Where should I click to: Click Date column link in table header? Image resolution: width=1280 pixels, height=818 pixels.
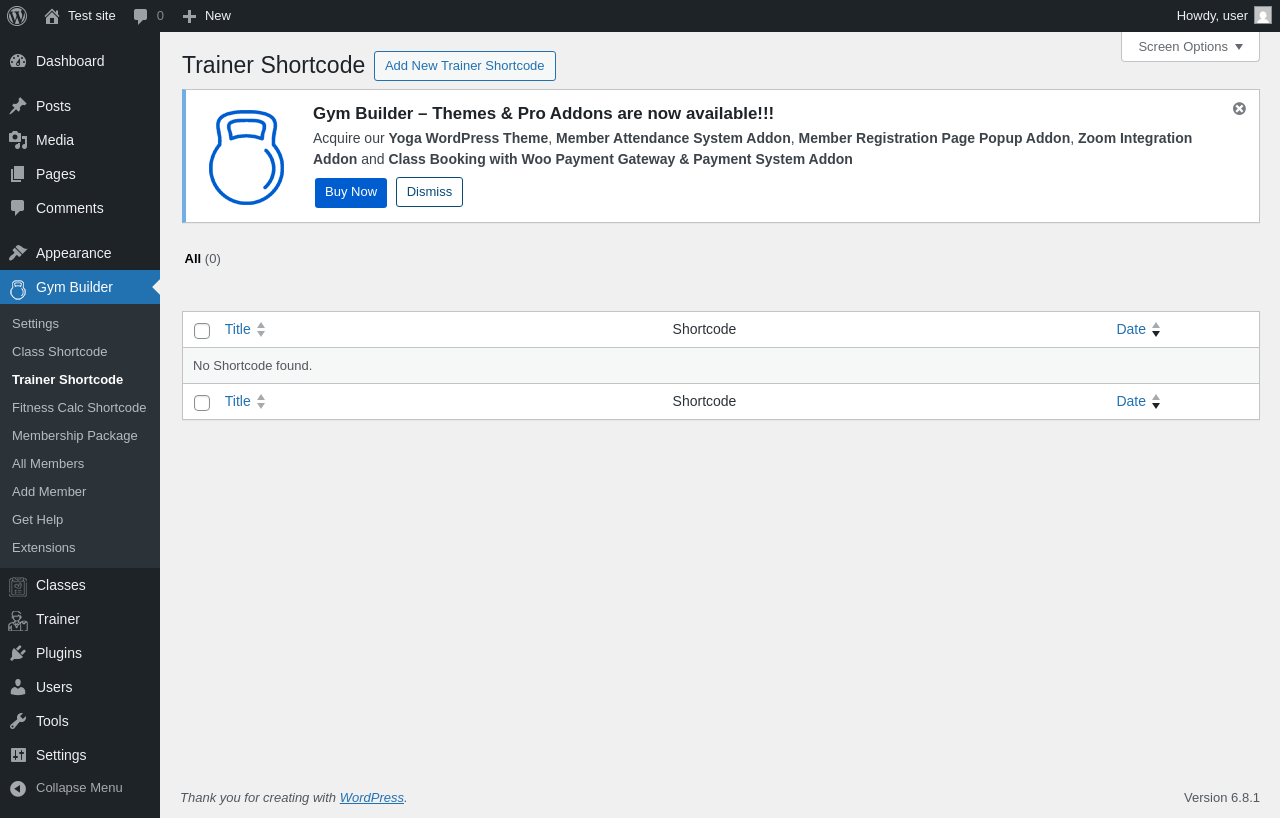tap(1131, 329)
